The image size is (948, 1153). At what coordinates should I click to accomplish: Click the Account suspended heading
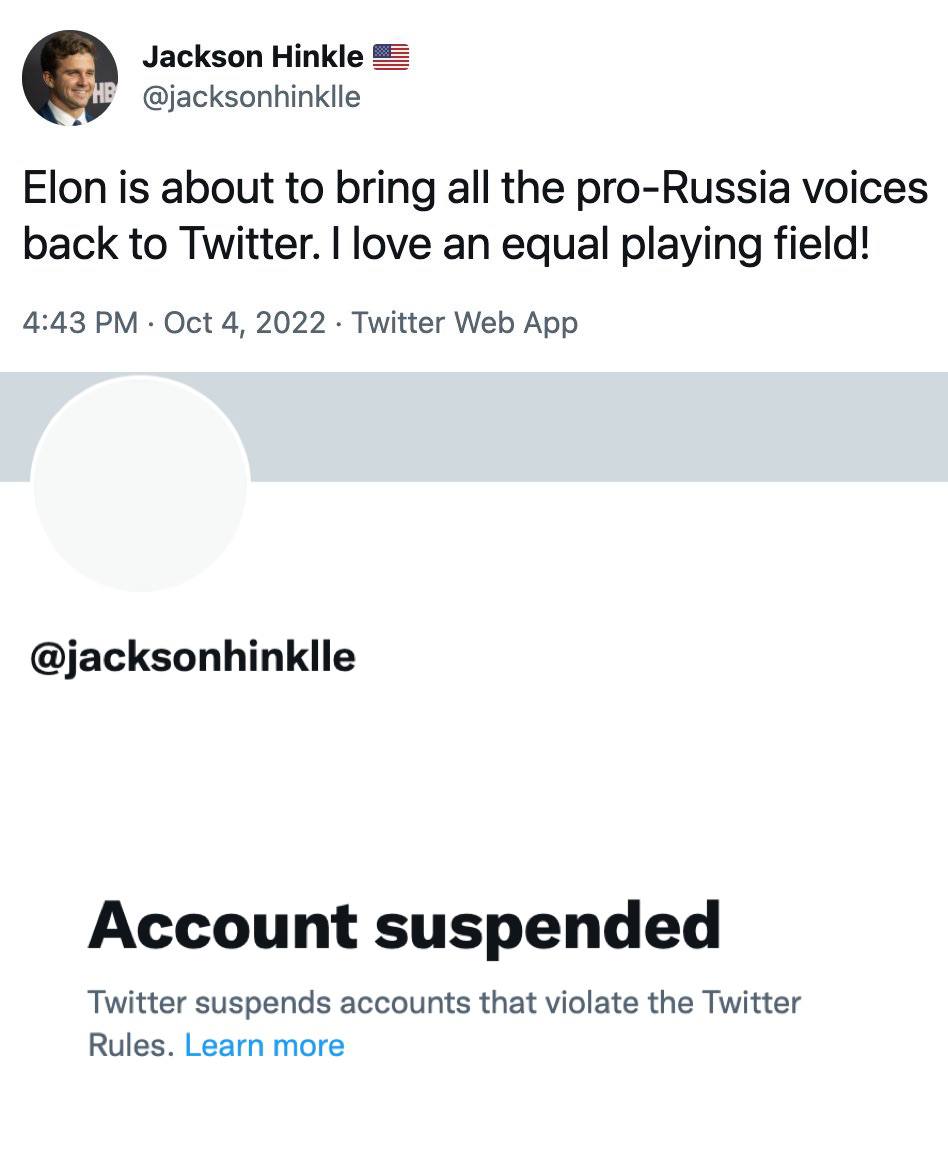404,926
